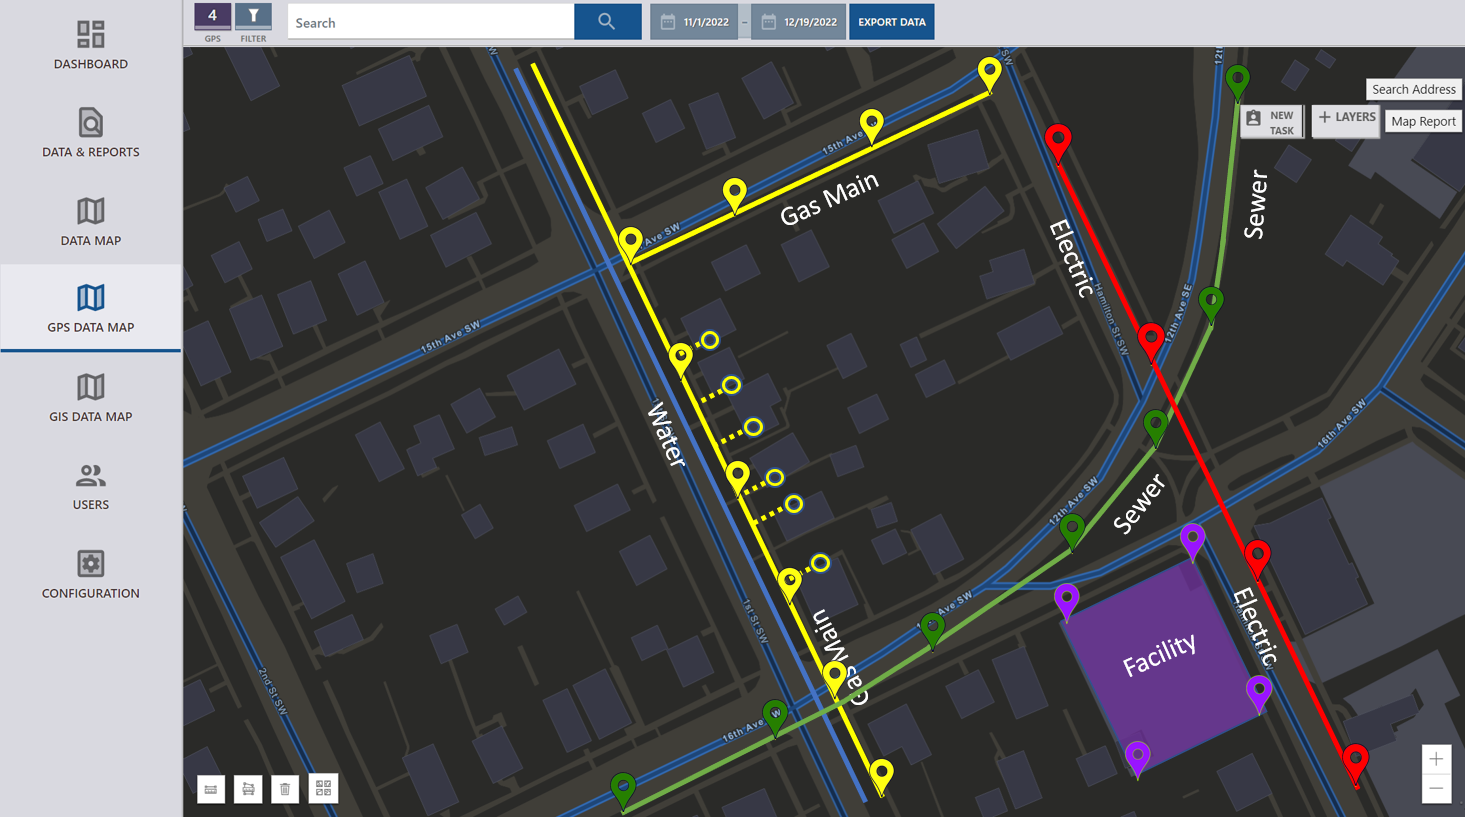Viewport: 1465px width, 817px height.
Task: Click the purple pin at Facility's west corner
Action: [x=1066, y=600]
